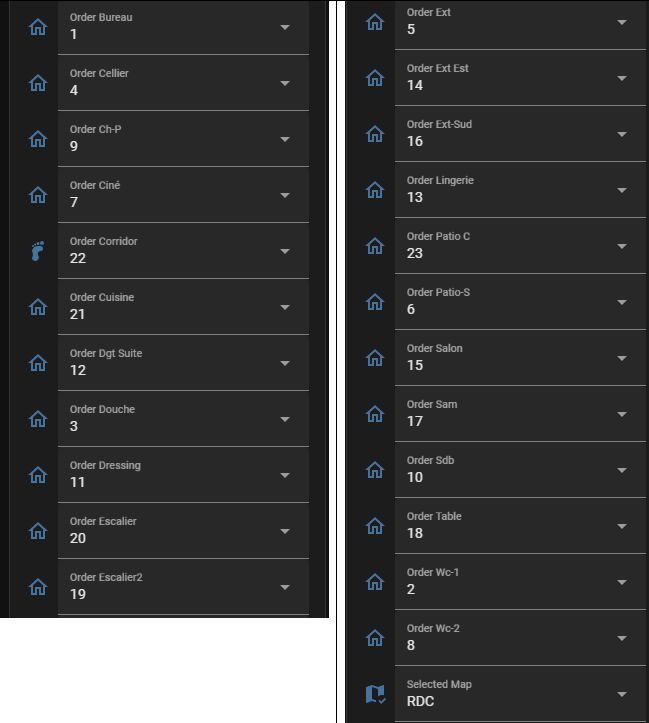649x723 pixels.
Task: Expand the Order Dgt Suite dropdown arrow
Action: pos(285,363)
